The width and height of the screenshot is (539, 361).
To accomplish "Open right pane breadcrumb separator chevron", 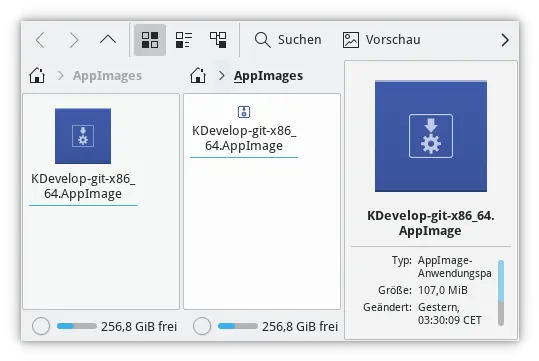I will (222, 76).
